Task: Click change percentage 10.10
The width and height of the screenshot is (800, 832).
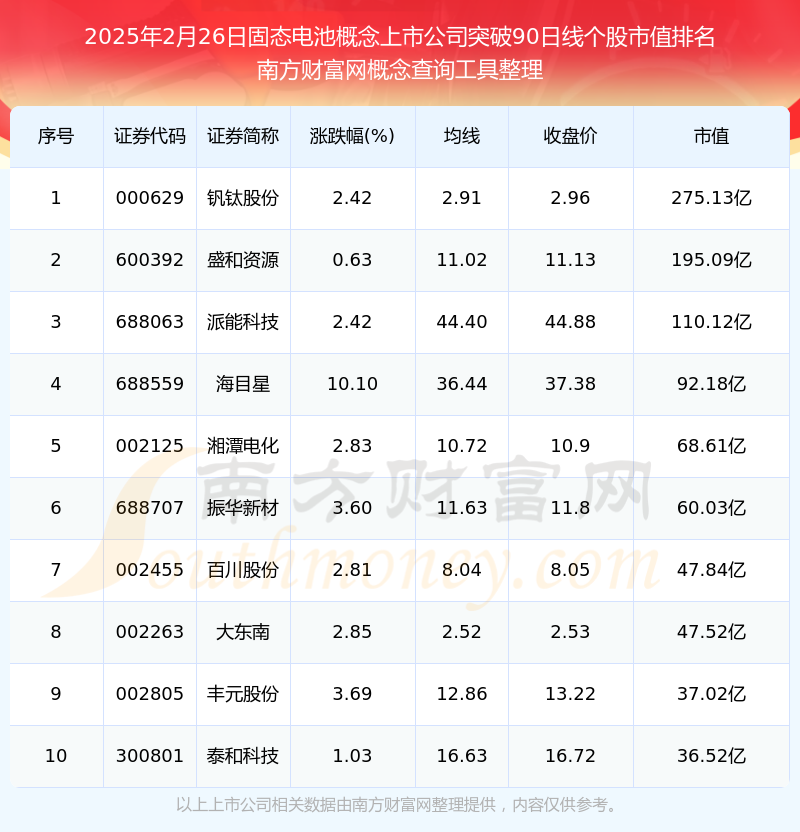Action: click(352, 384)
